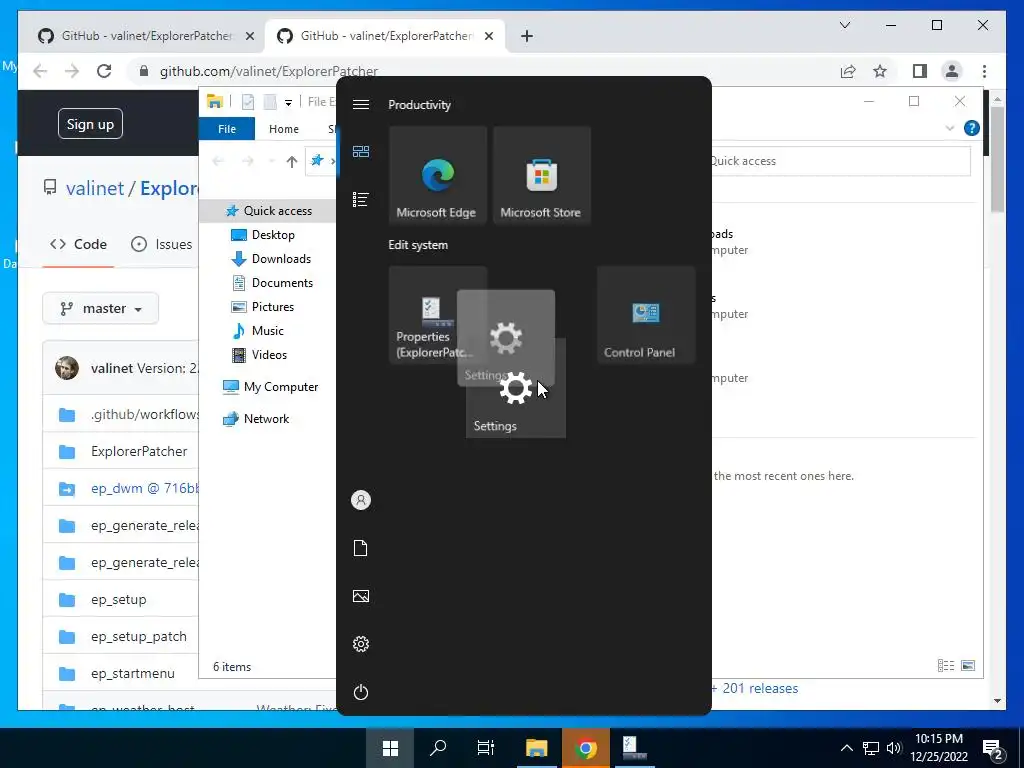Click the Windows Start button on taskbar
This screenshot has width=1024, height=768.
point(391,748)
